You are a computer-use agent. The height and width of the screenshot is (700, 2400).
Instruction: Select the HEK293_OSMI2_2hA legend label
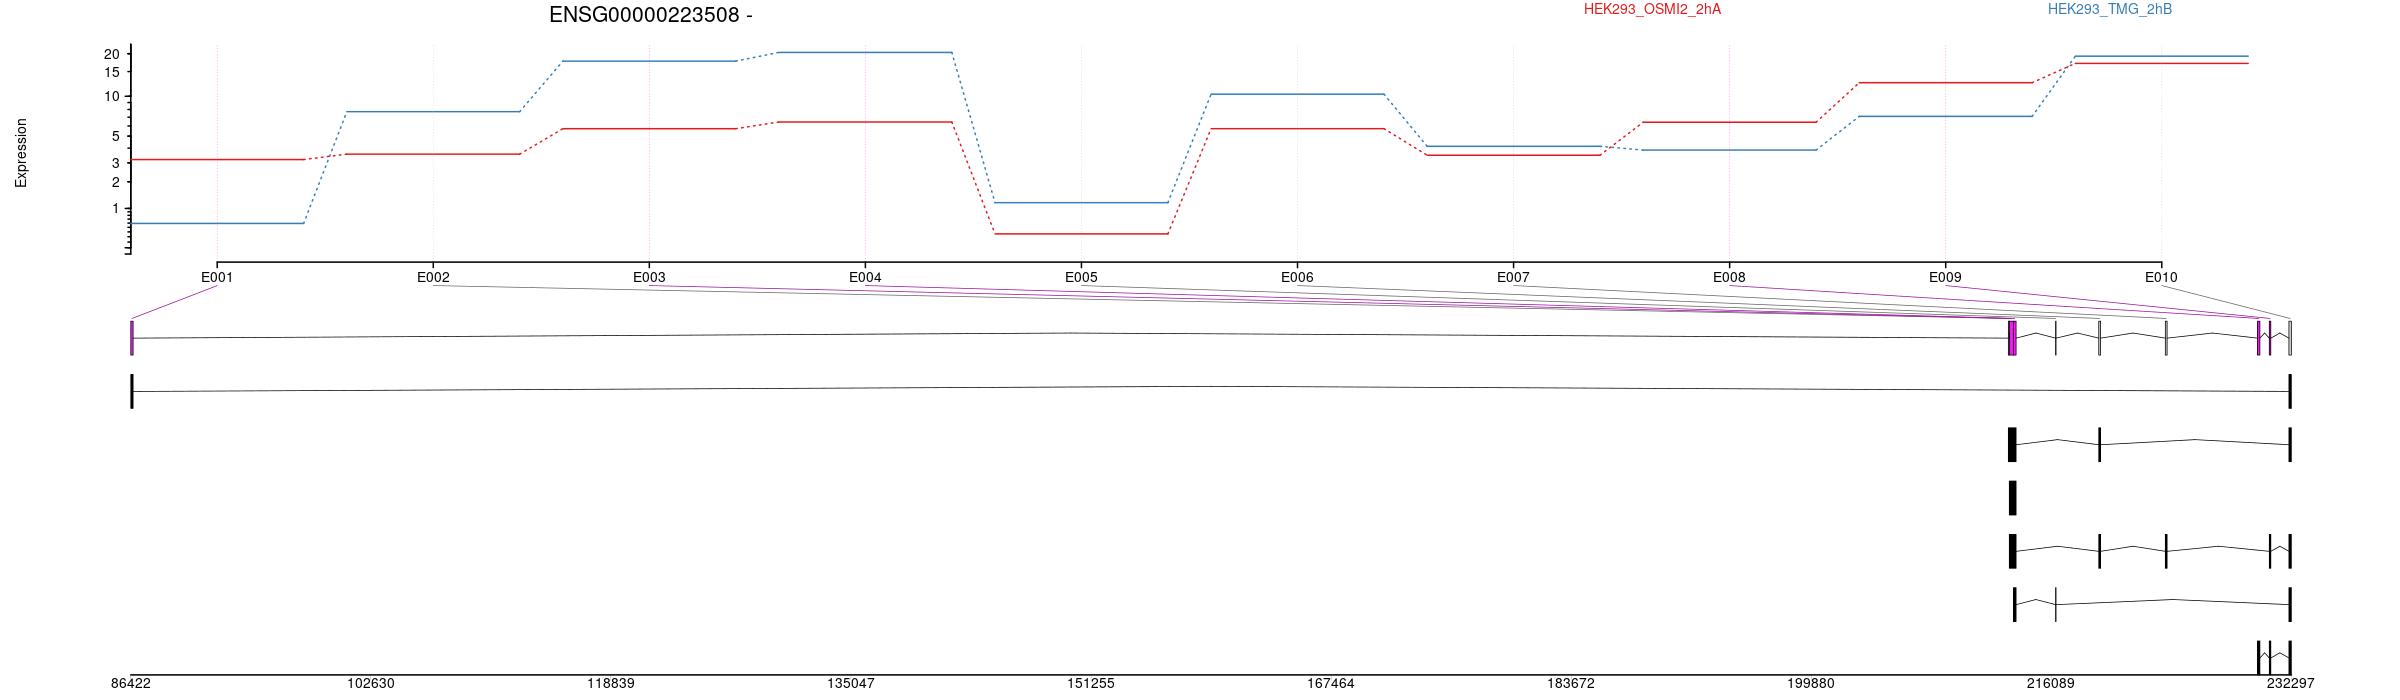tap(1652, 9)
